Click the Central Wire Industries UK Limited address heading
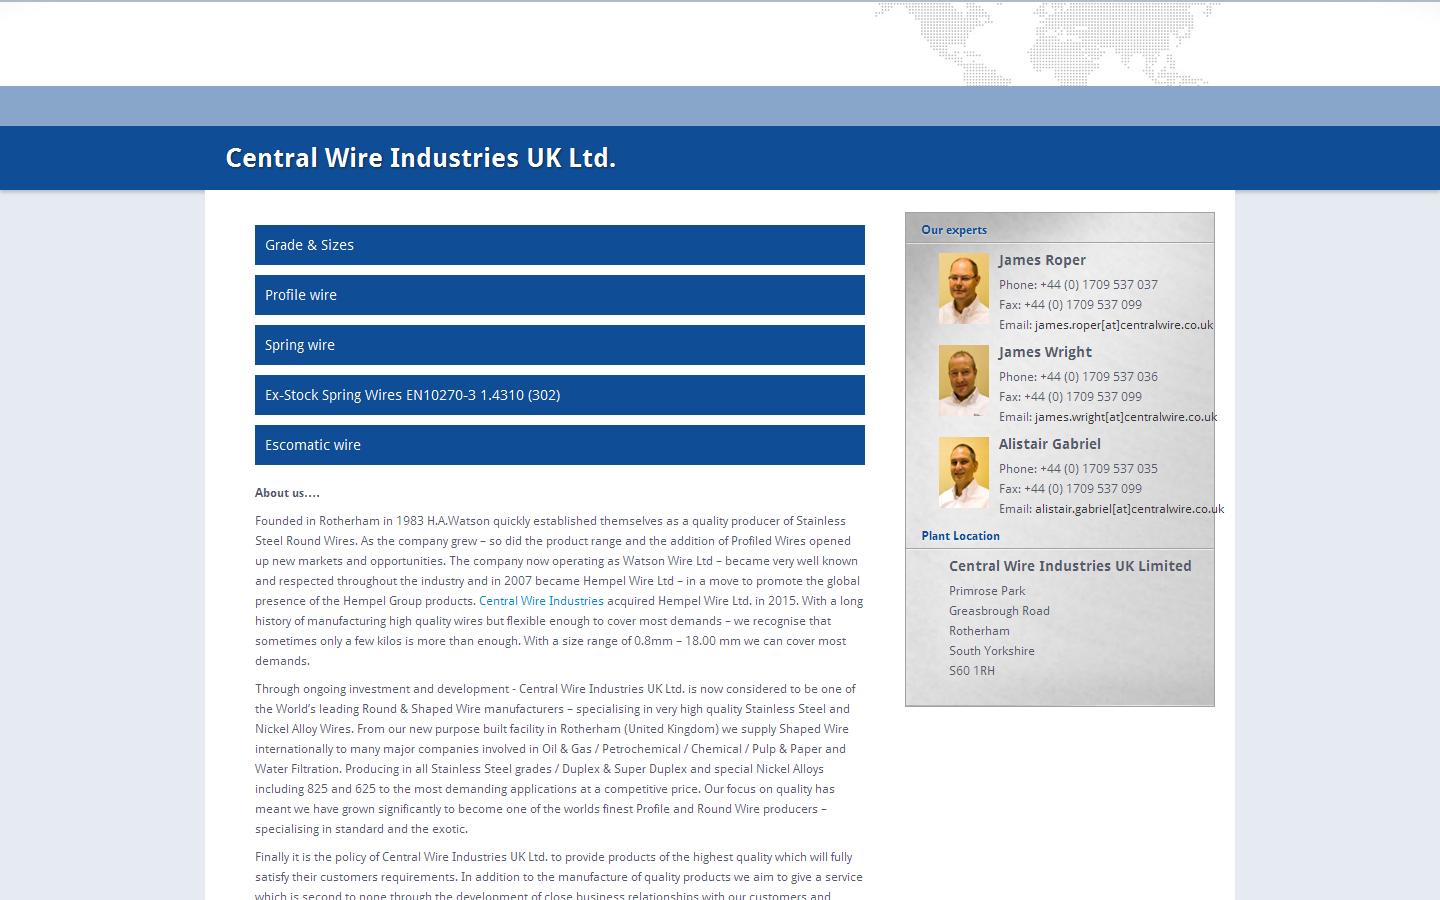Image resolution: width=1440 pixels, height=900 pixels. point(1070,566)
